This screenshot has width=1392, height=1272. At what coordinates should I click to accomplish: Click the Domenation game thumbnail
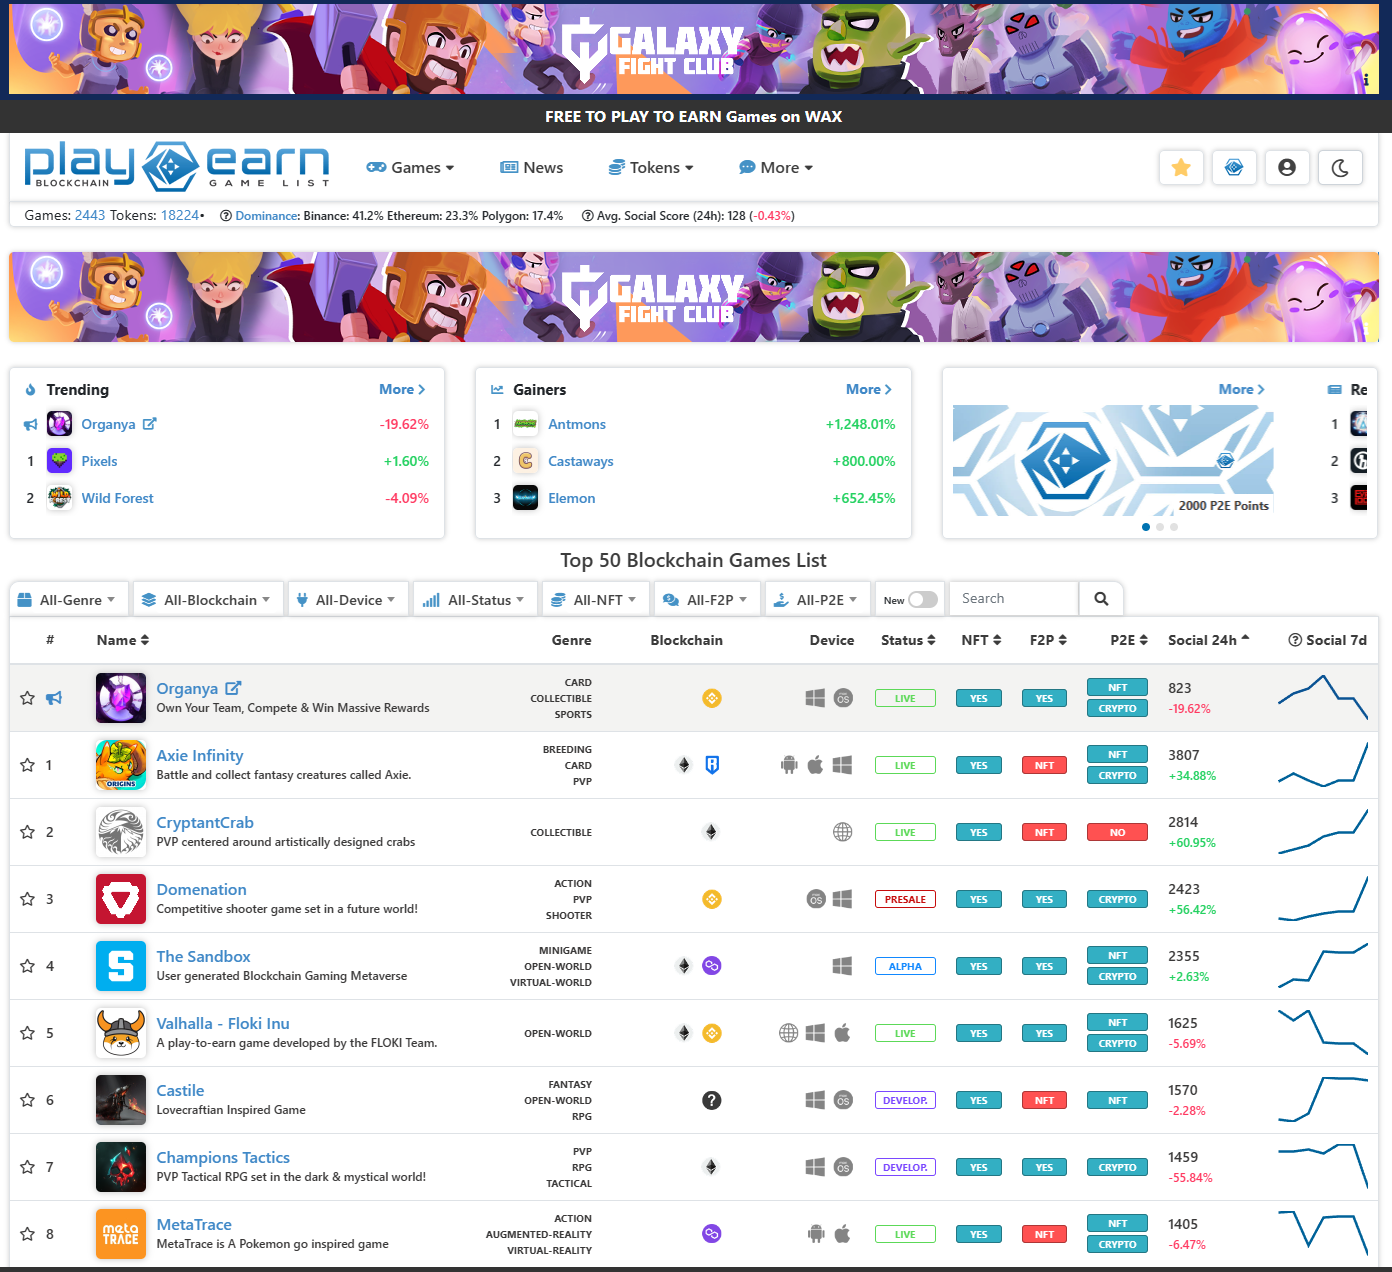tap(121, 899)
